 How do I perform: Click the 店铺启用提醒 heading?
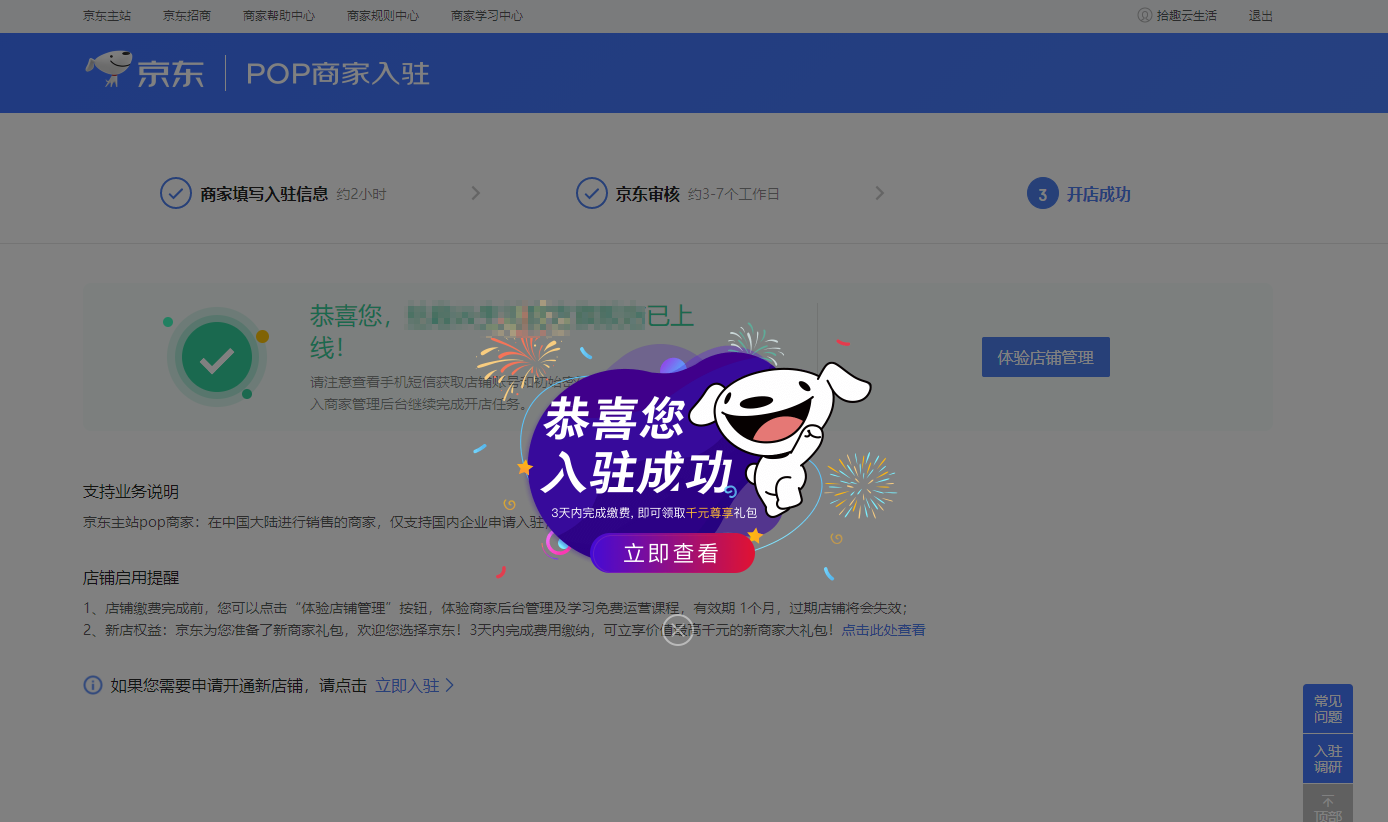coord(131,578)
